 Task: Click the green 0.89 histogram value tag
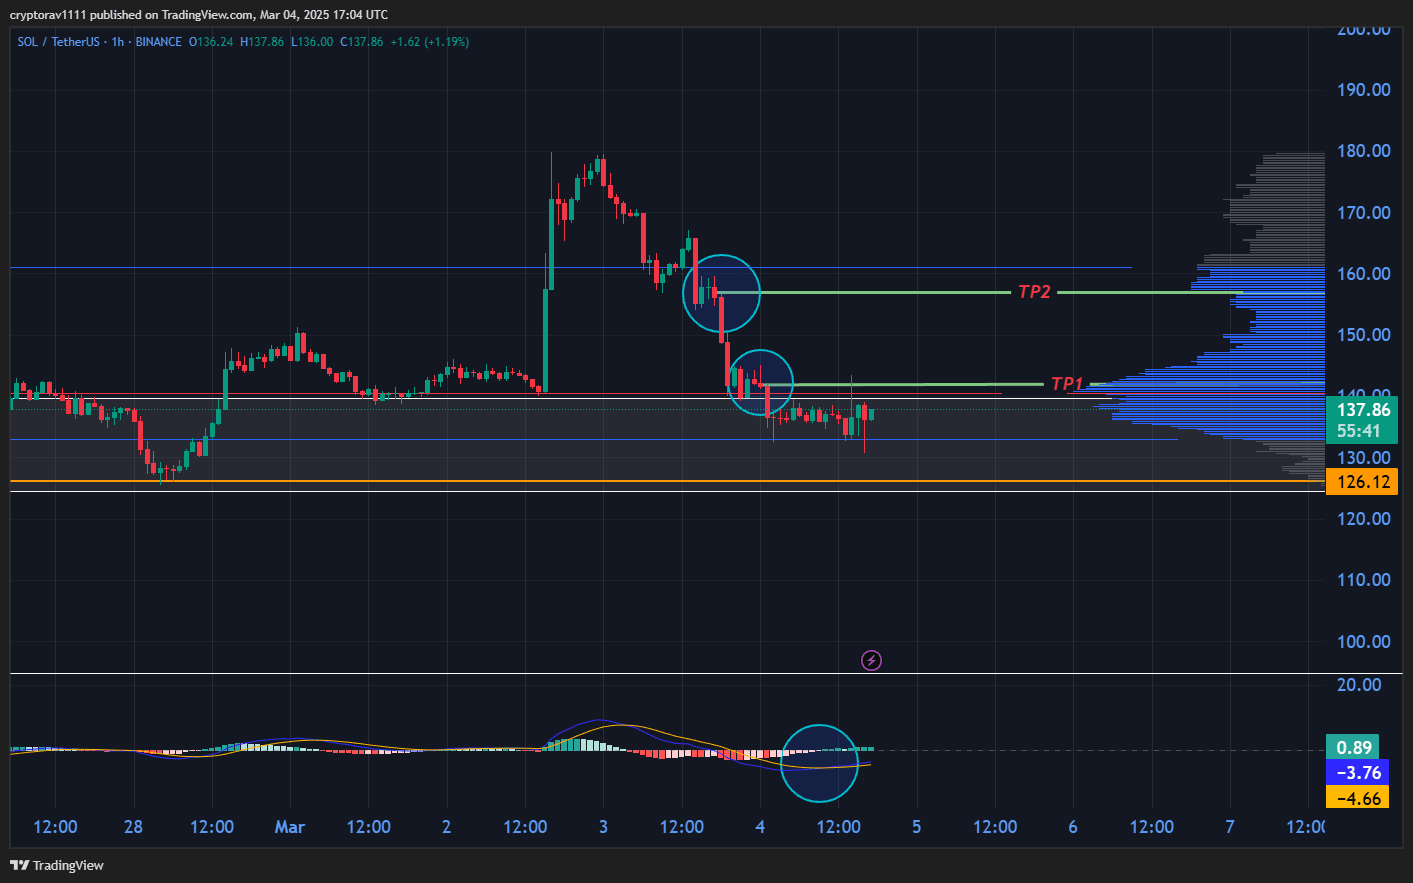[x=1353, y=748]
